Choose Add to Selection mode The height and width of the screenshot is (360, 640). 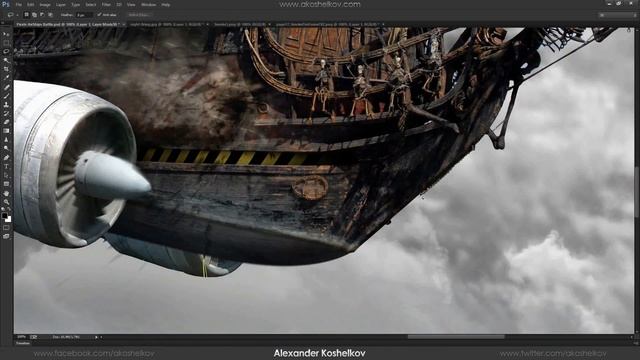[x=34, y=15]
